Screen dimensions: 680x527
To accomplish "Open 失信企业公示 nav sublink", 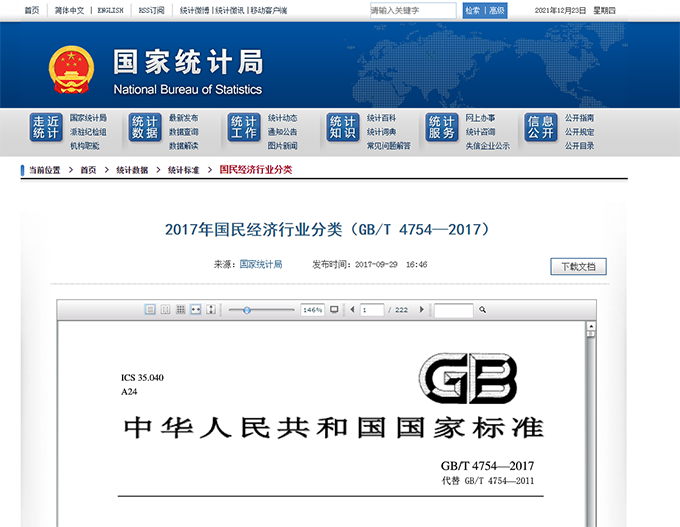I will tap(487, 146).
